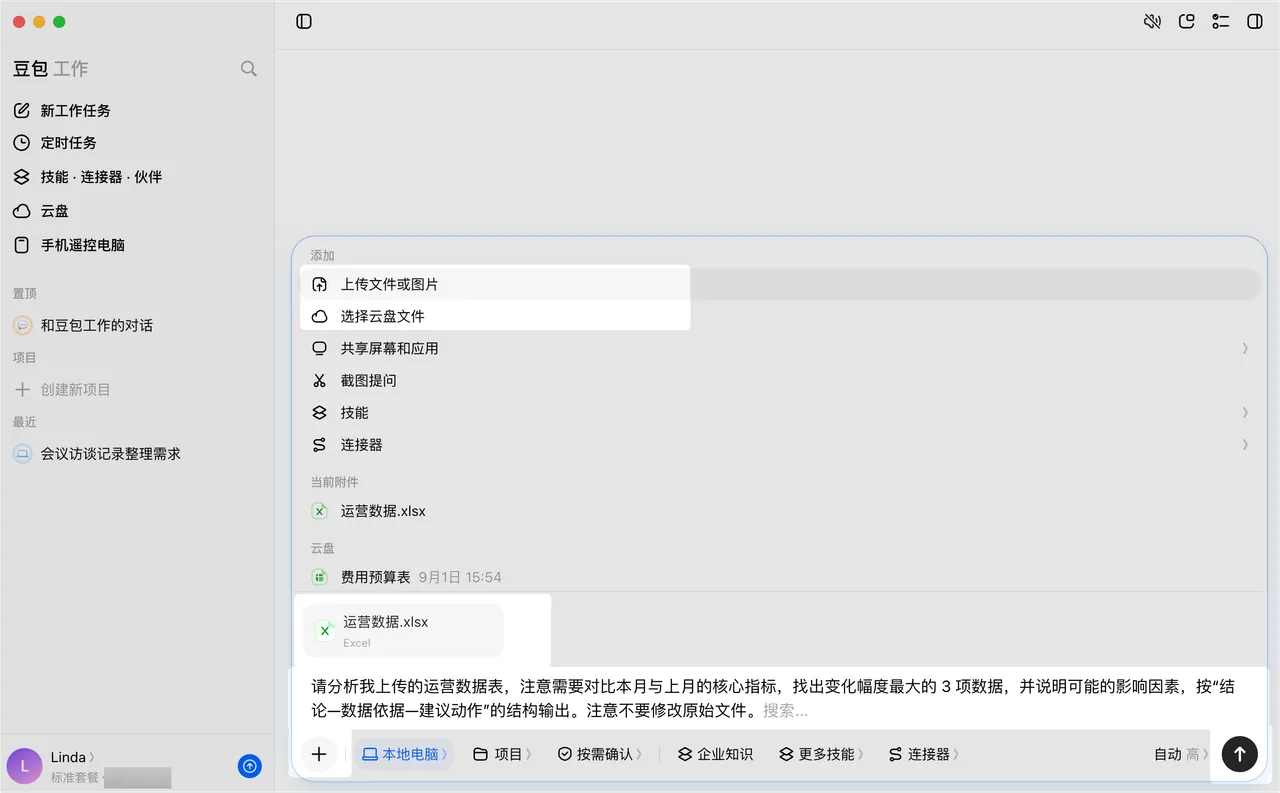The width and height of the screenshot is (1280, 793).
Task: Click into the message text input
Action: 780,699
